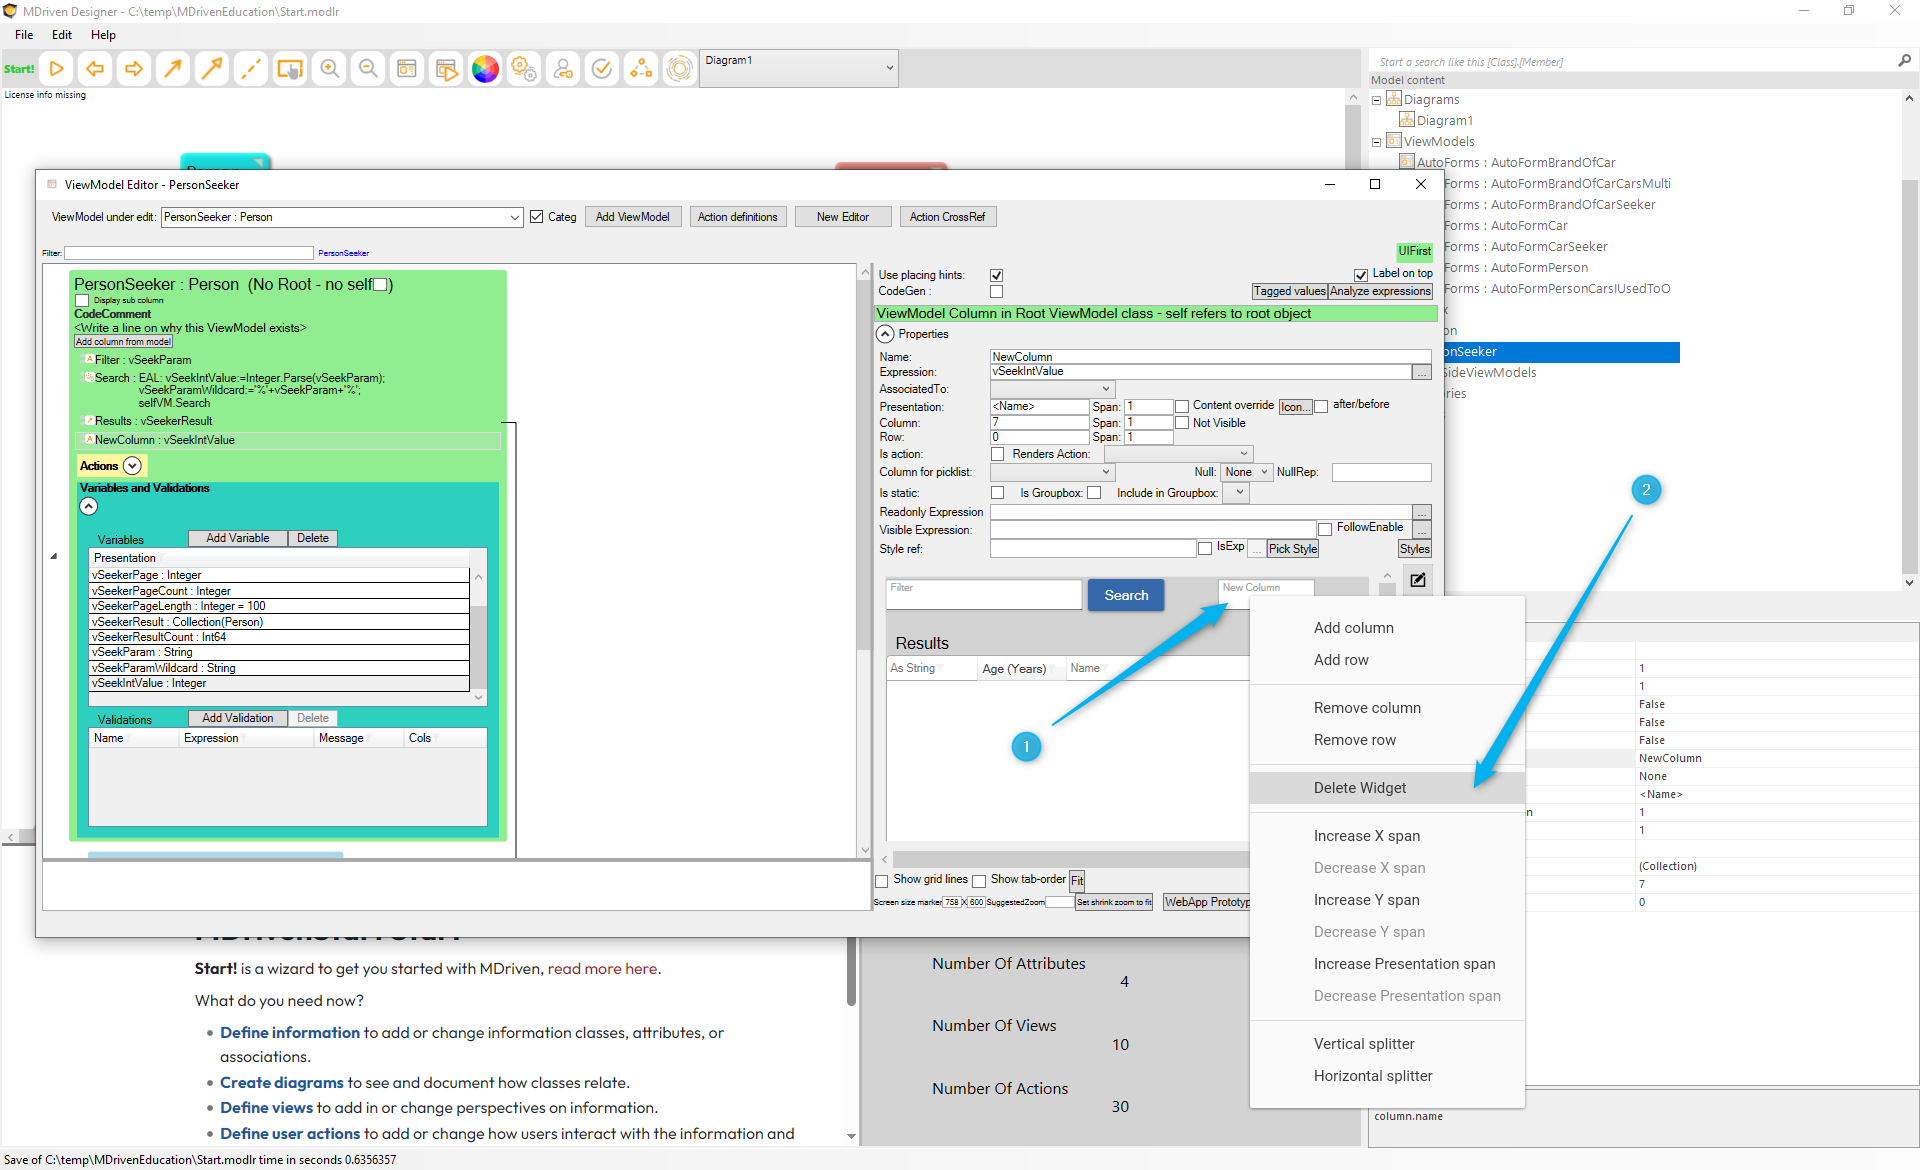
Task: Click the zoom in magnifier icon
Action: 329,69
